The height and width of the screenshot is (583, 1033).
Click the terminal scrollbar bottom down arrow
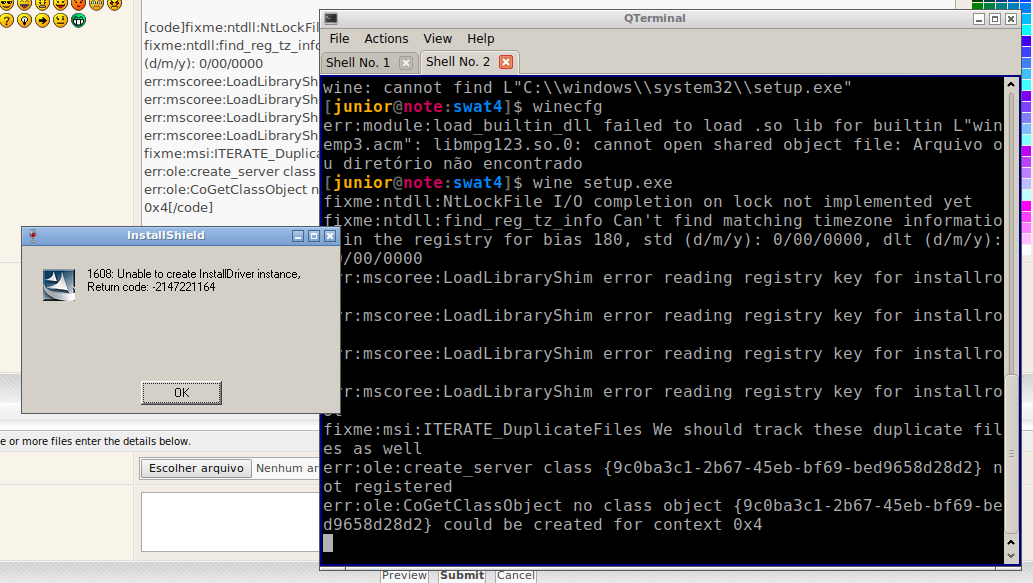click(1011, 555)
